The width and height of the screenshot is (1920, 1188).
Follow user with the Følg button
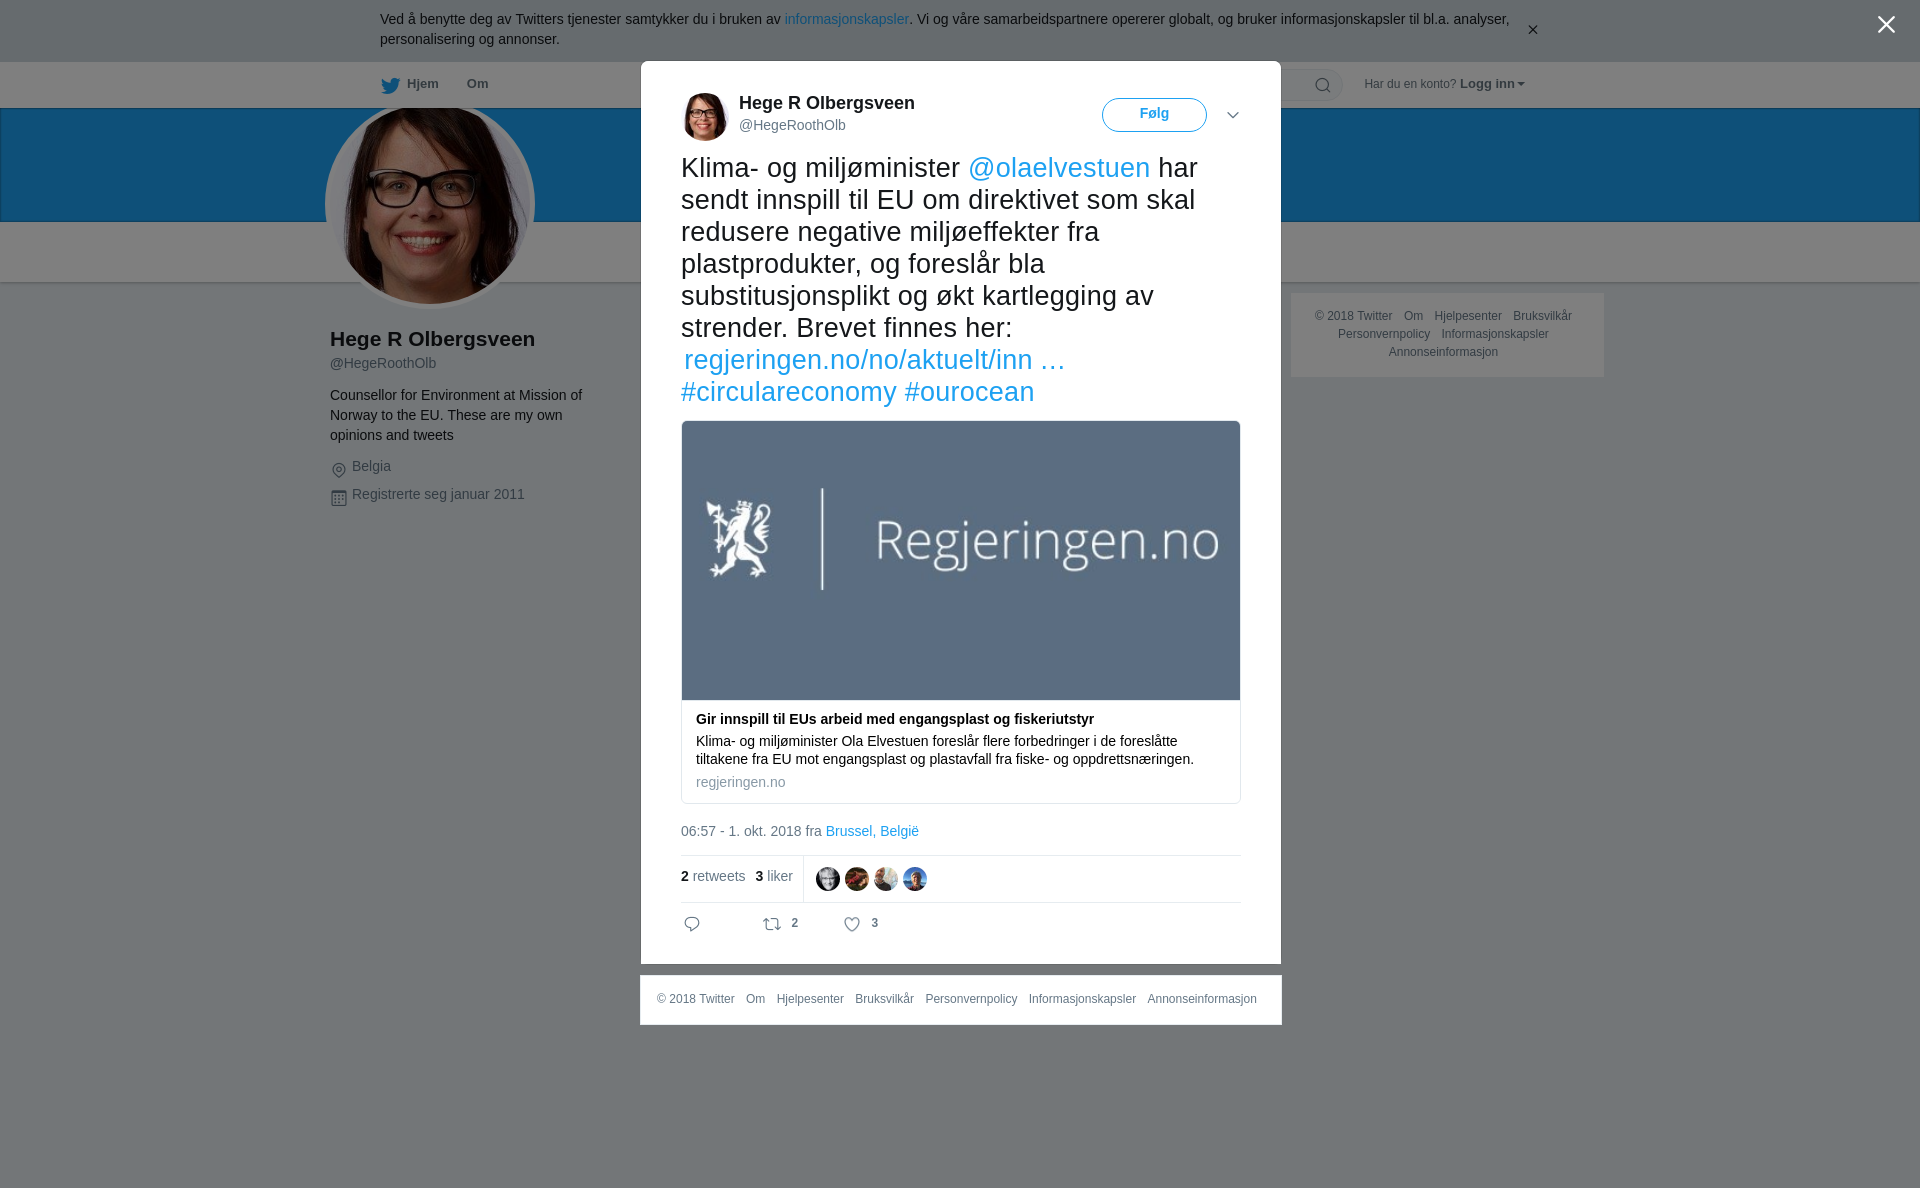pos(1154,115)
